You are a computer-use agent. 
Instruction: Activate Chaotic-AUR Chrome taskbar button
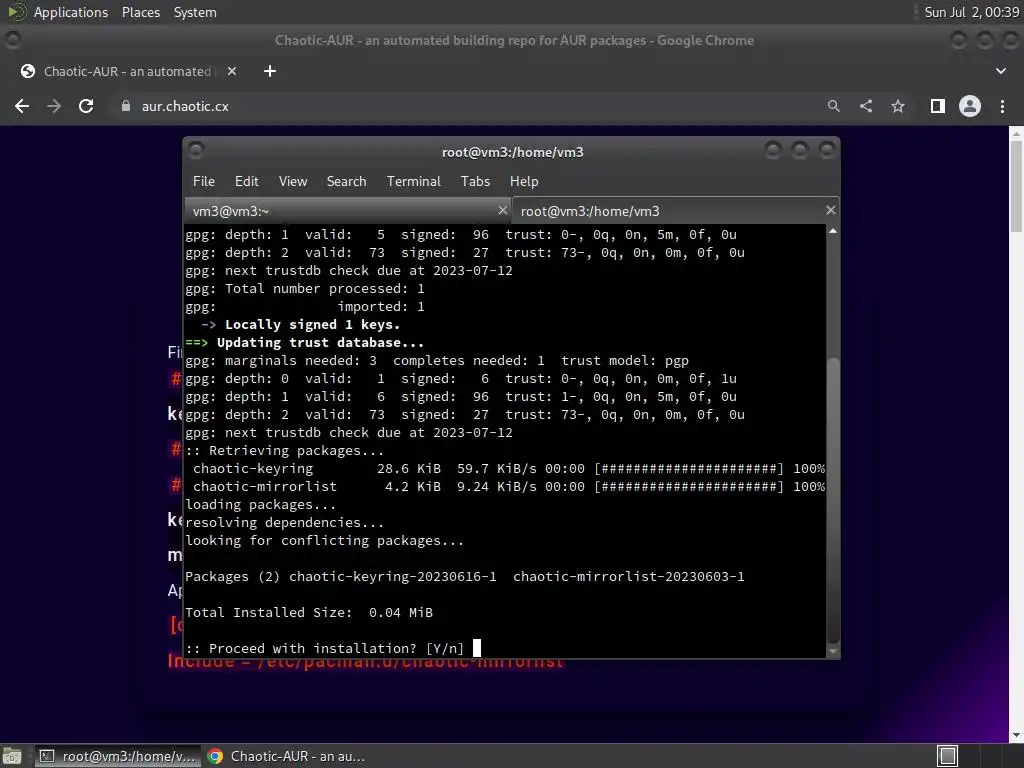[287, 756]
